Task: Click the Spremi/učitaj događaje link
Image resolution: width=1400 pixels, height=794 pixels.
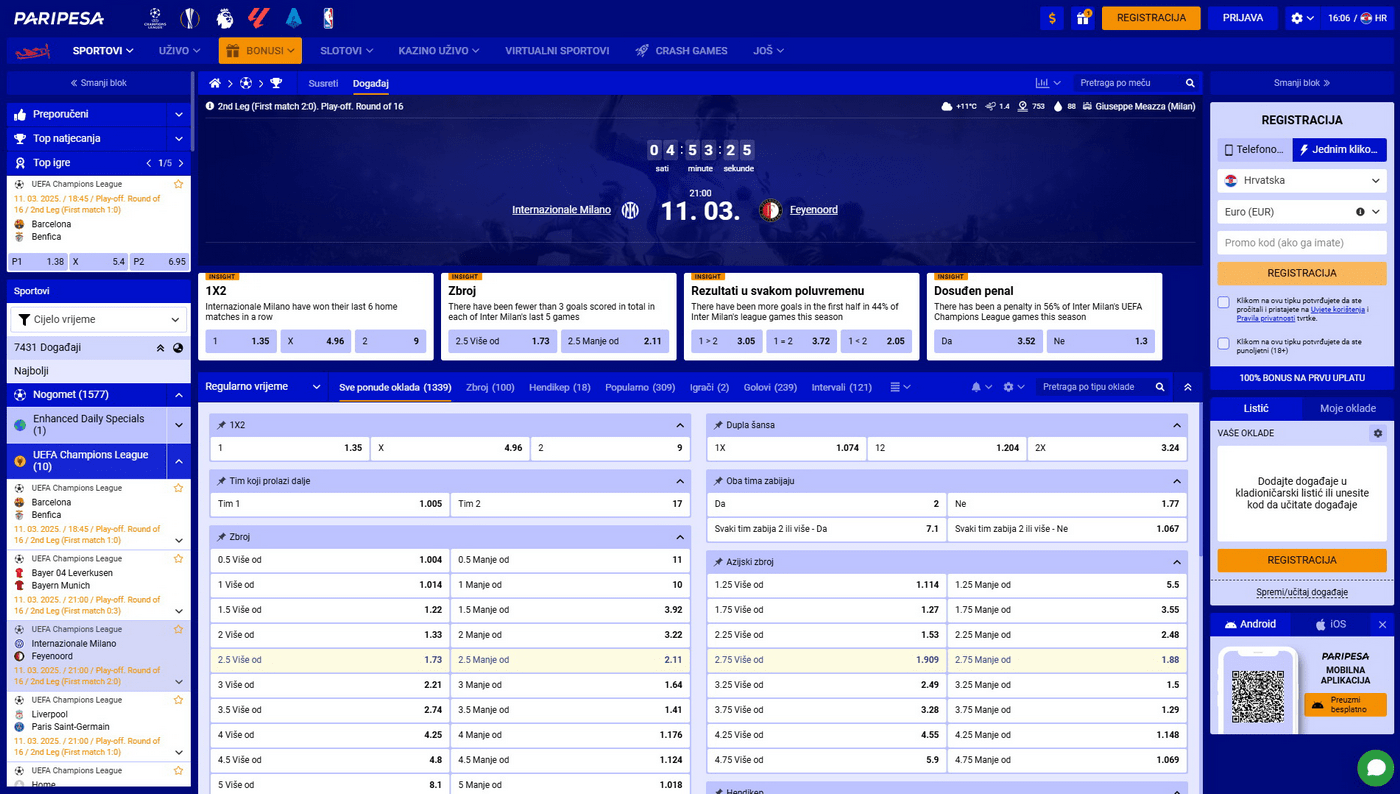Action: (x=1301, y=592)
